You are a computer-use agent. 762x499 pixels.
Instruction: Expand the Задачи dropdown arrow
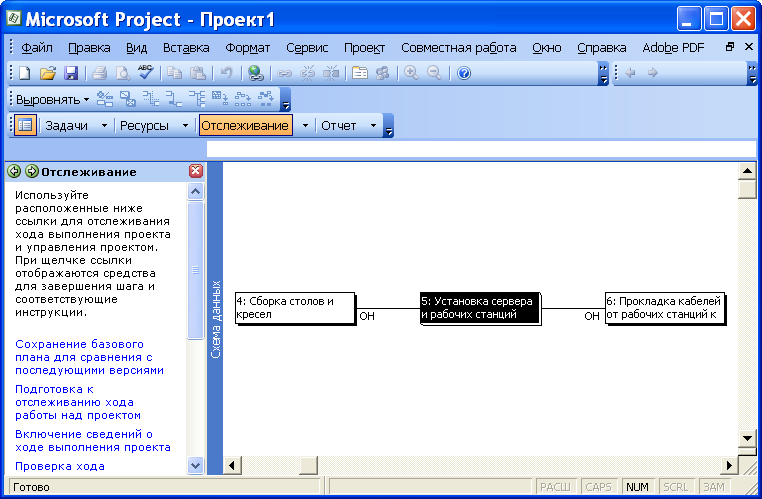(104, 125)
